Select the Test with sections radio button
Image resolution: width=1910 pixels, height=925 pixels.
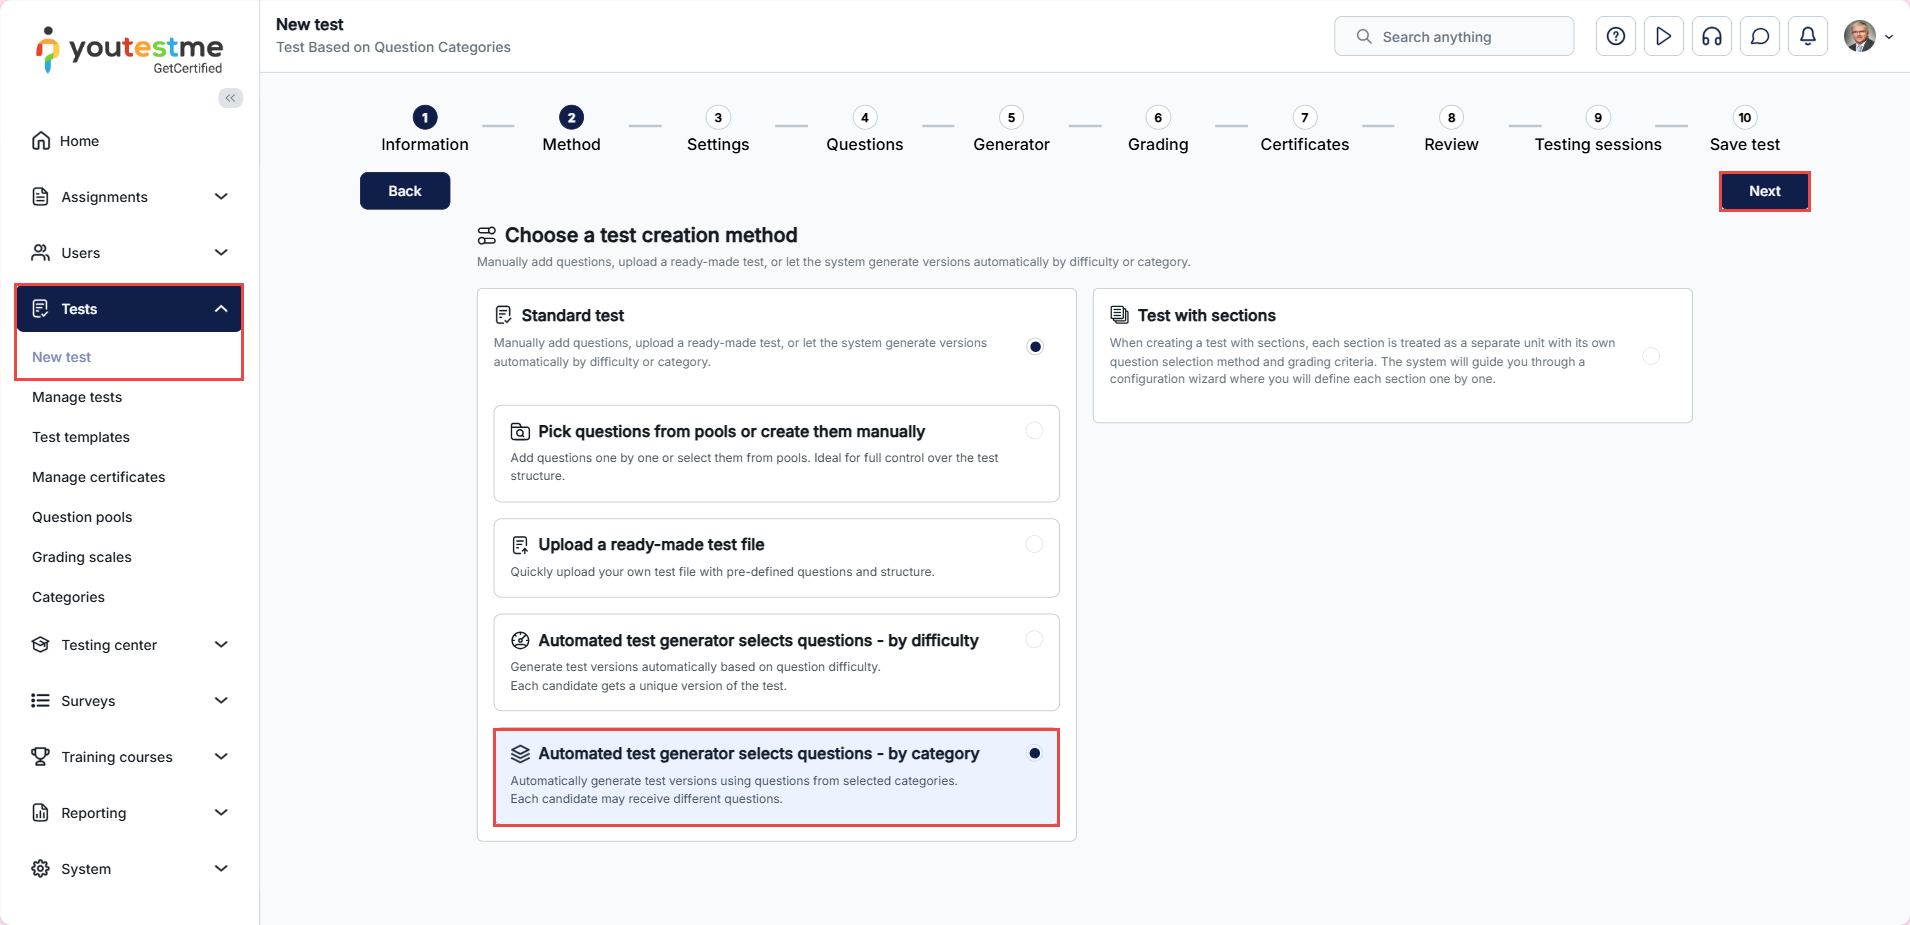(1651, 356)
